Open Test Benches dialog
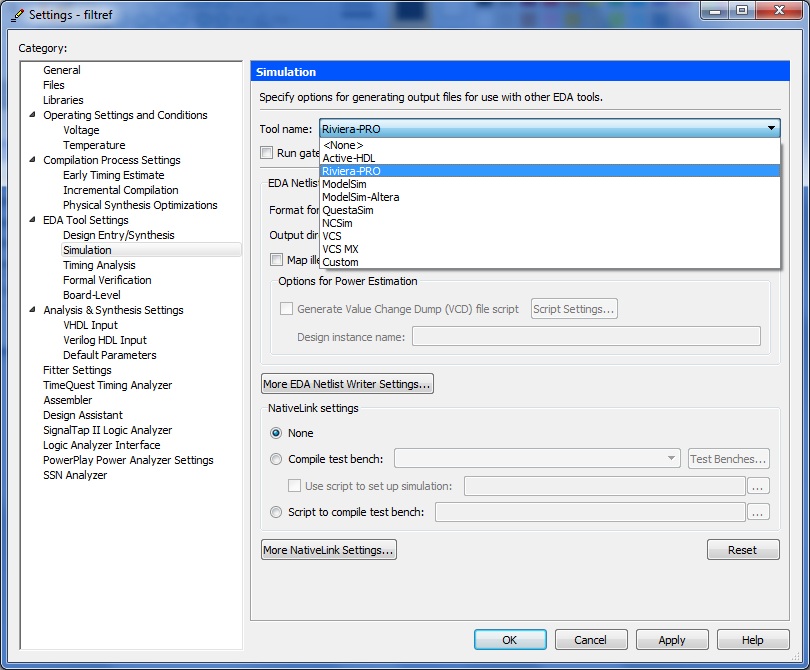 728,459
